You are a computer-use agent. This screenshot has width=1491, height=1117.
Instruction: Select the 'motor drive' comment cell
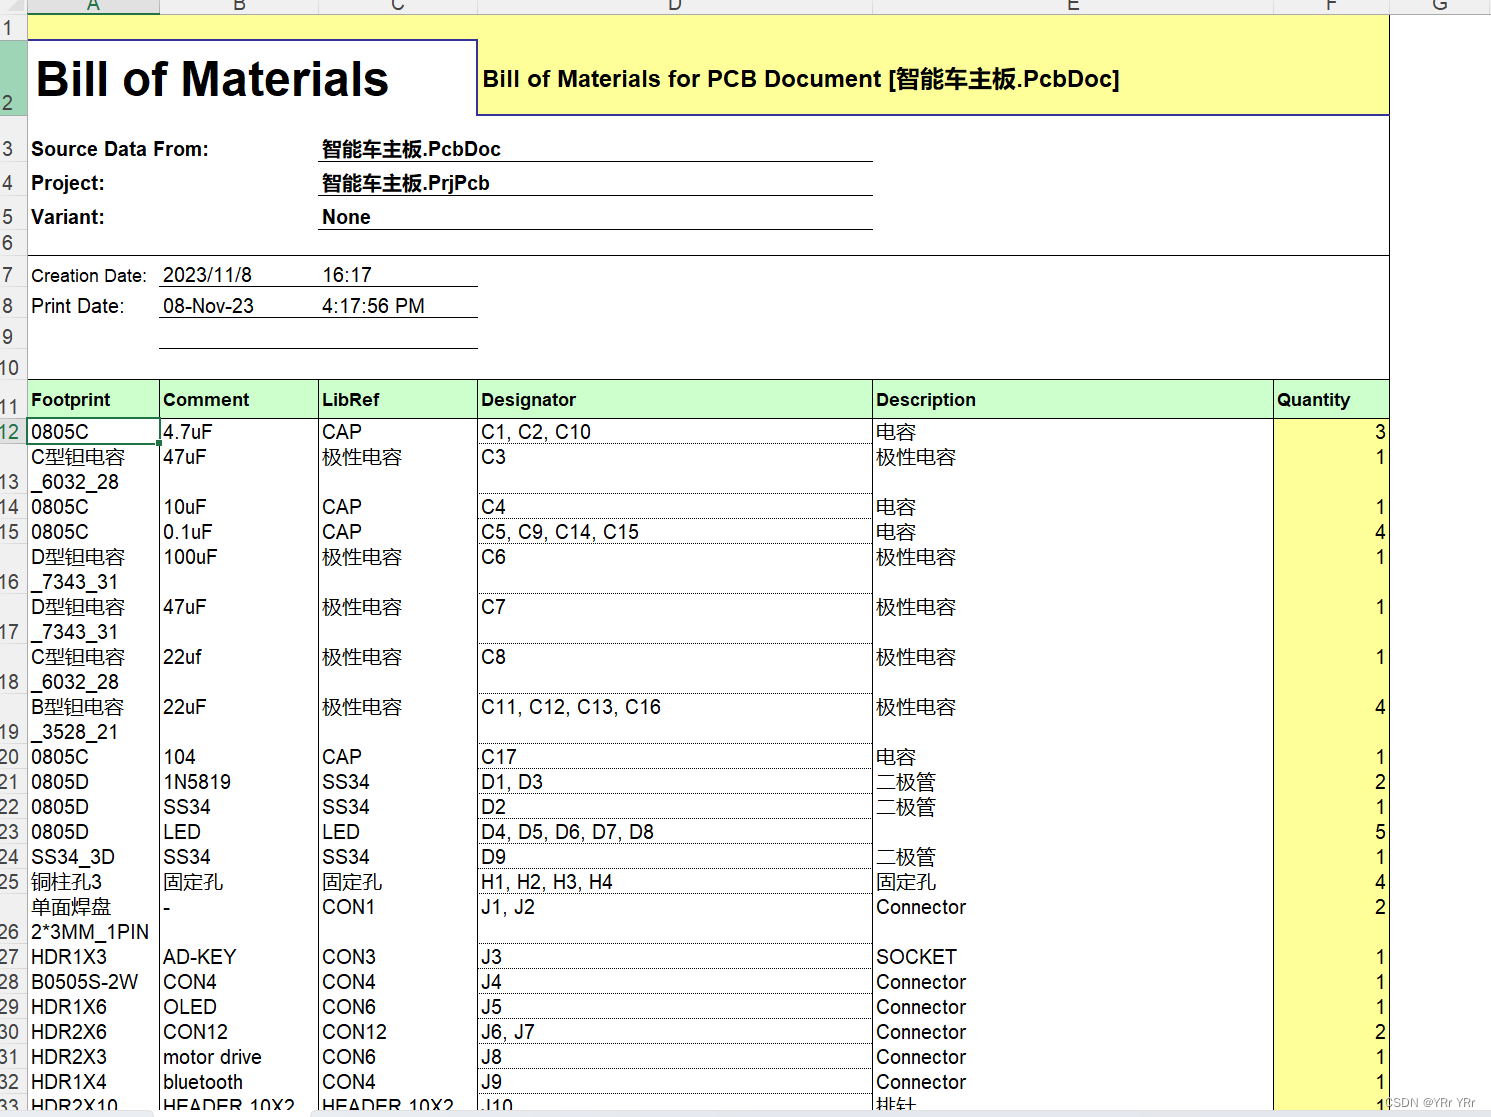(239, 1057)
